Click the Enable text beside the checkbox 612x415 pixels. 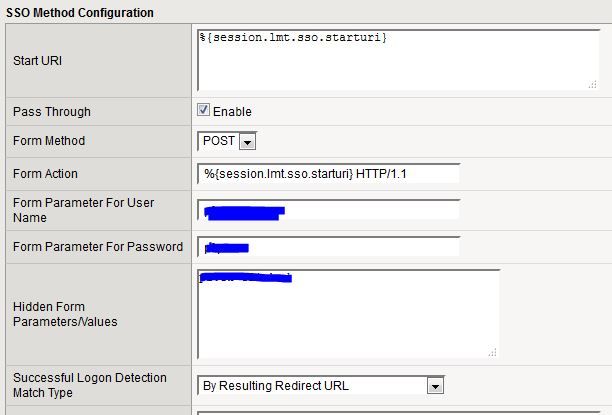point(232,112)
